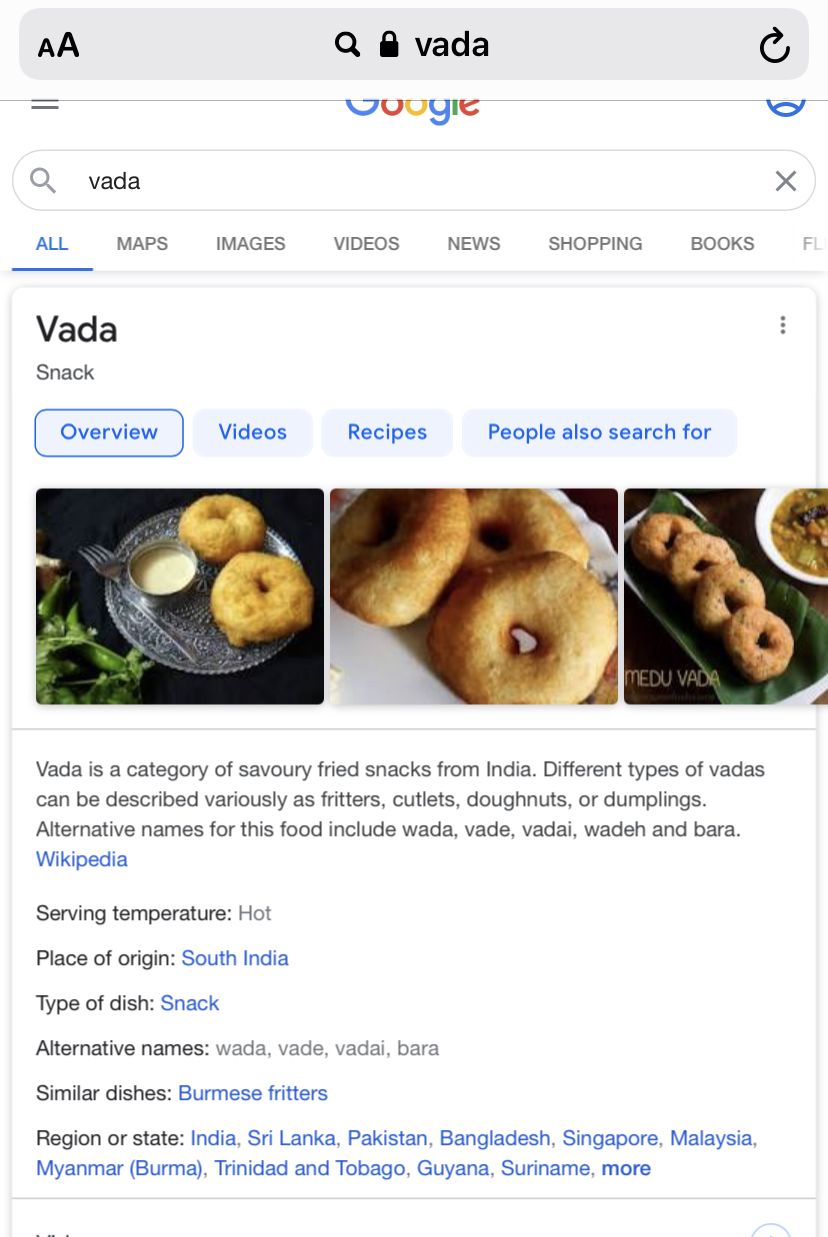Select the Recipes chip
Image resolution: width=828 pixels, height=1237 pixels.
[x=387, y=432]
